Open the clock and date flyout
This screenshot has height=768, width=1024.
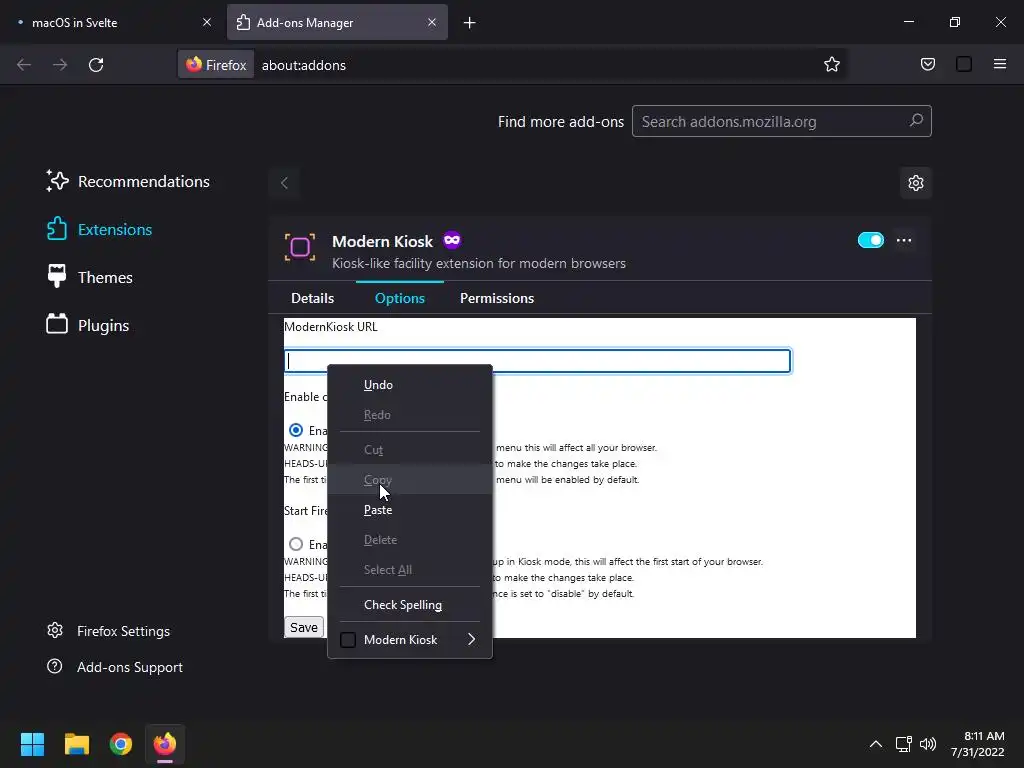pyautogui.click(x=978, y=744)
